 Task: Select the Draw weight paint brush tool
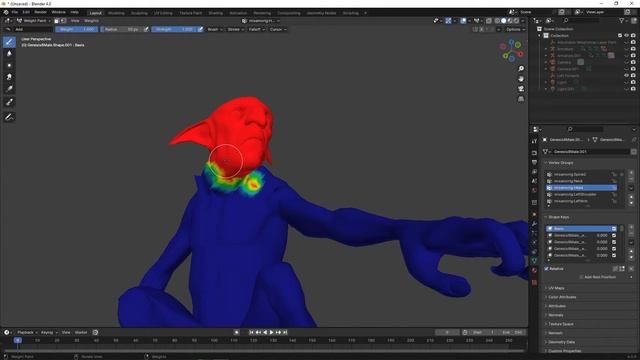pyautogui.click(x=9, y=42)
